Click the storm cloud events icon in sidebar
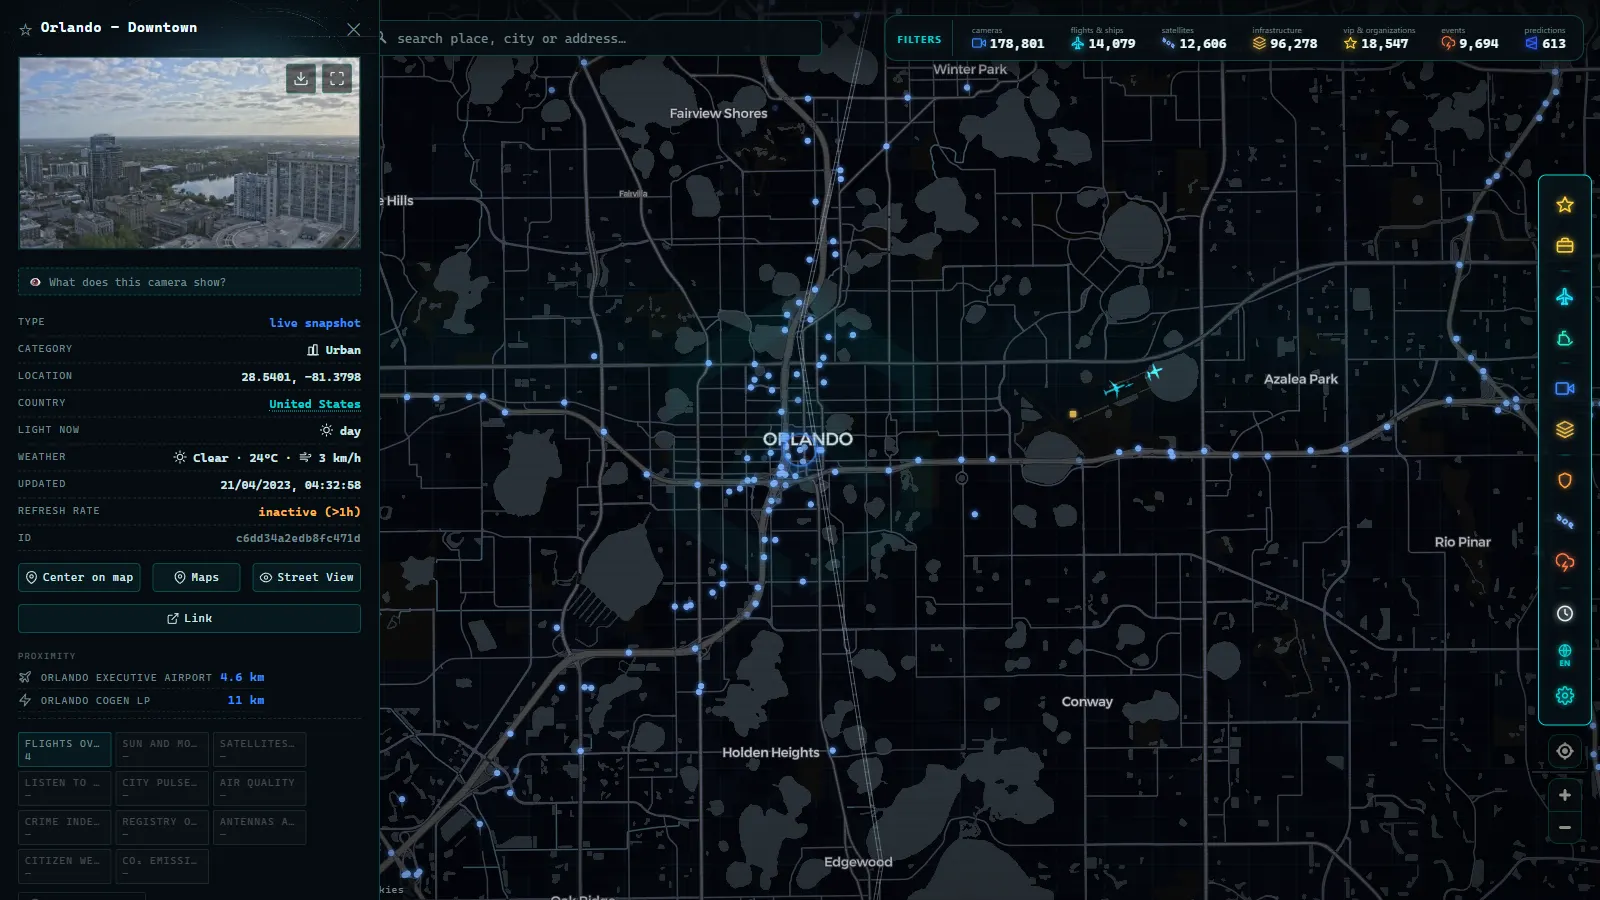1600x900 pixels. pyautogui.click(x=1565, y=562)
